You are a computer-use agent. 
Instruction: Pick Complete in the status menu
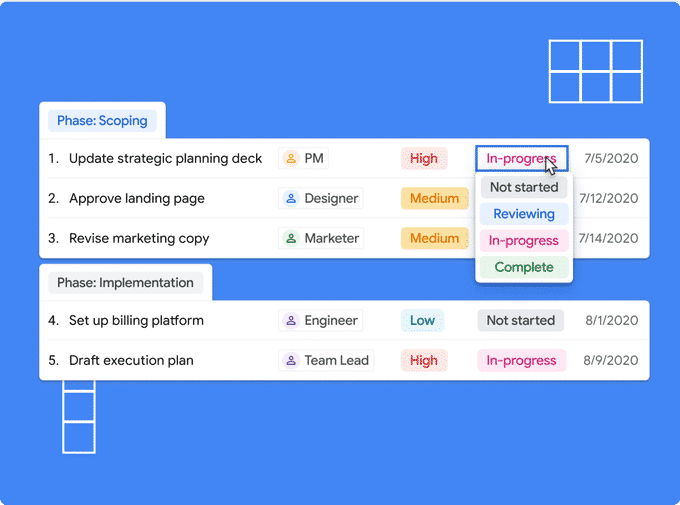pyautogui.click(x=523, y=267)
